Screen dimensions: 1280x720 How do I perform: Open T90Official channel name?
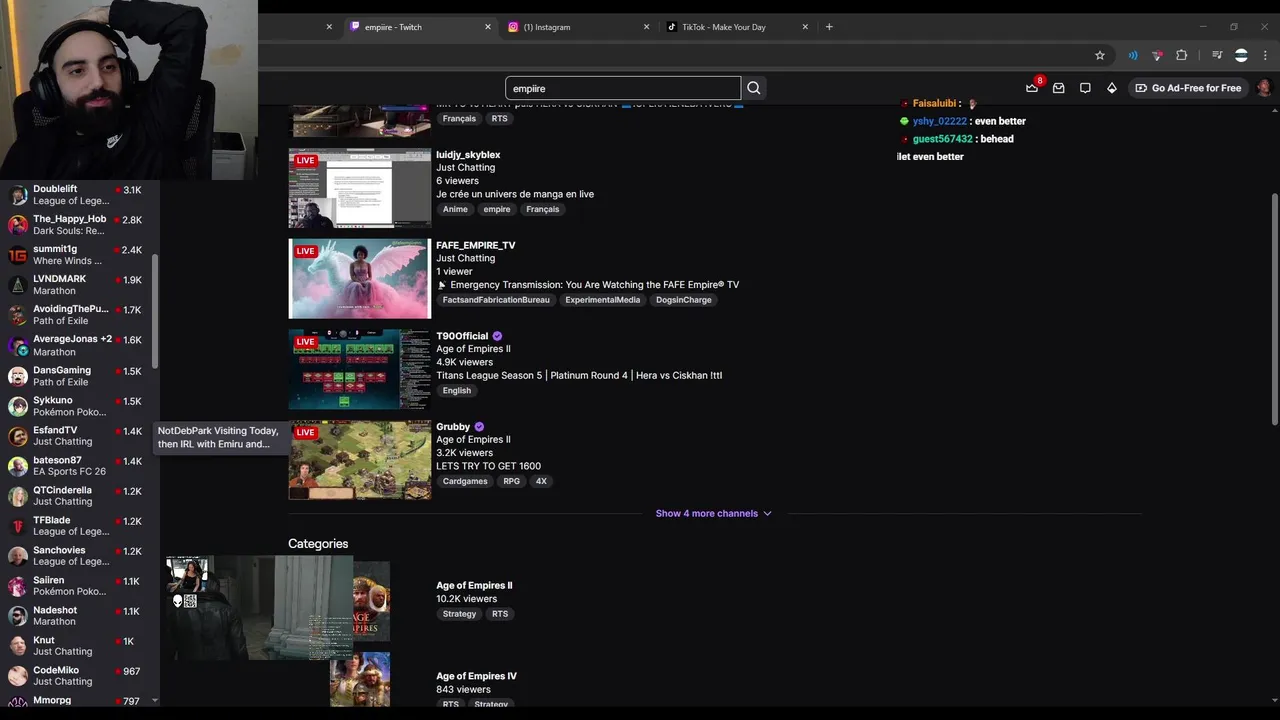(x=462, y=336)
